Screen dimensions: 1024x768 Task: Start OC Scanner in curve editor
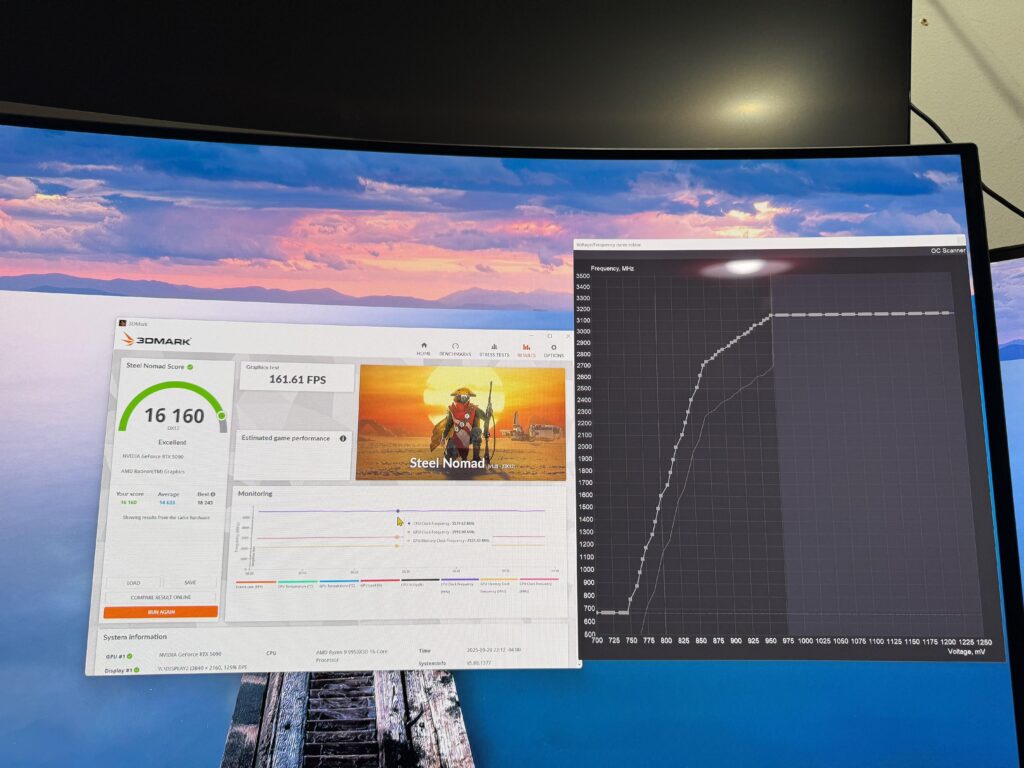tap(948, 251)
